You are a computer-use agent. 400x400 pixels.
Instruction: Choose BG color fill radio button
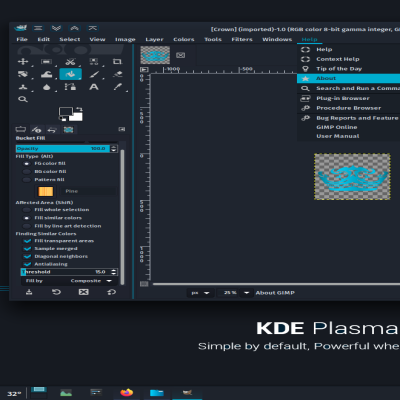click(26, 171)
